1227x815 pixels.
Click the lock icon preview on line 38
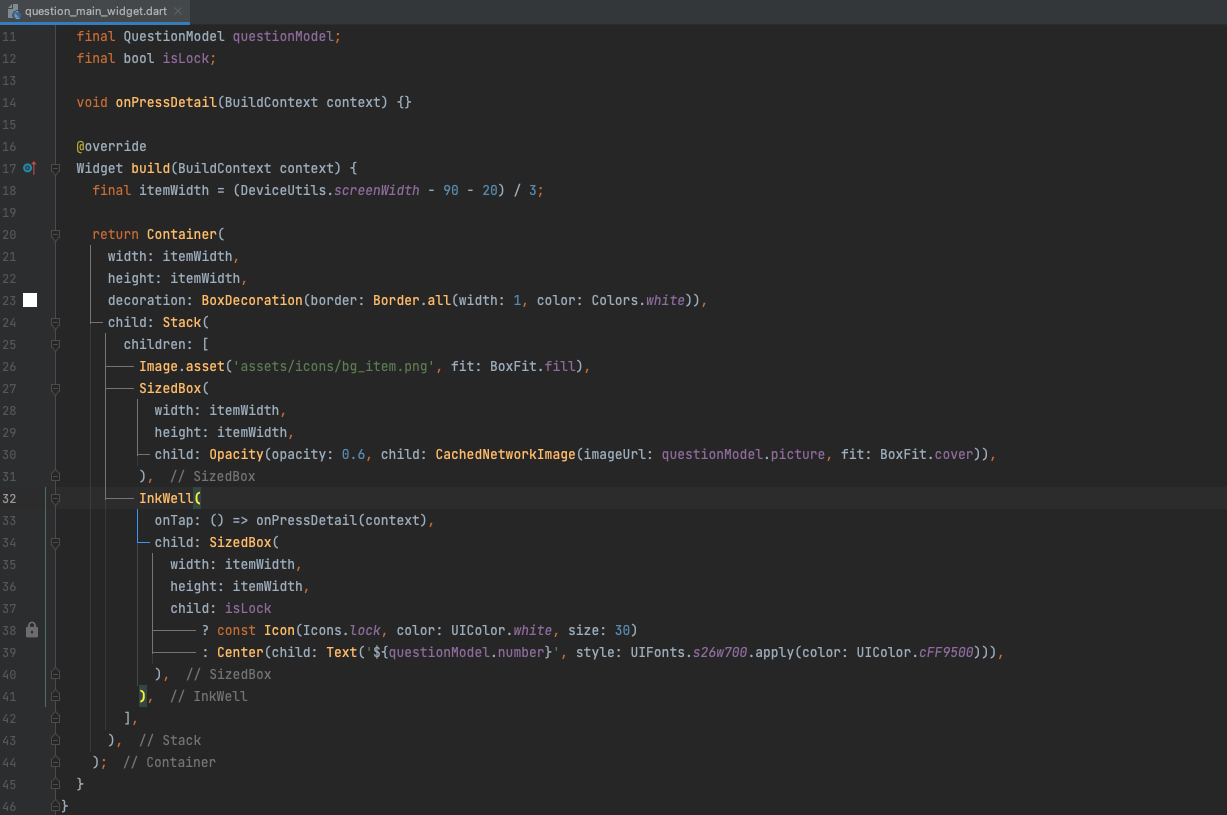click(x=31, y=630)
